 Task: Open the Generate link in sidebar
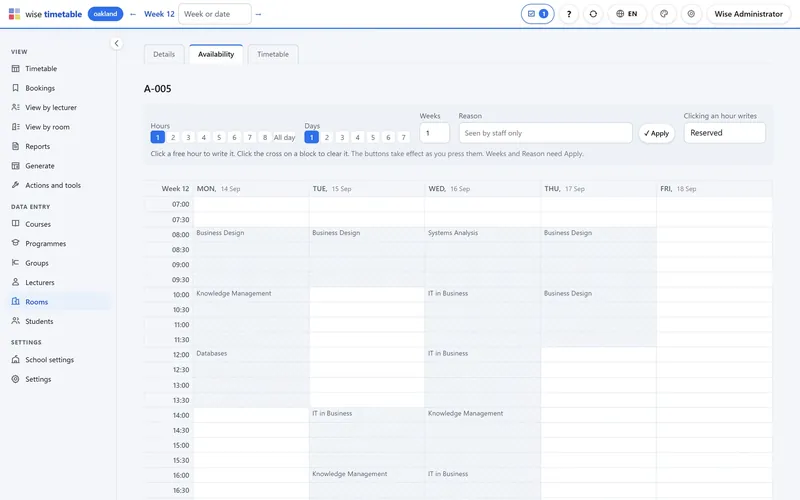coord(40,166)
